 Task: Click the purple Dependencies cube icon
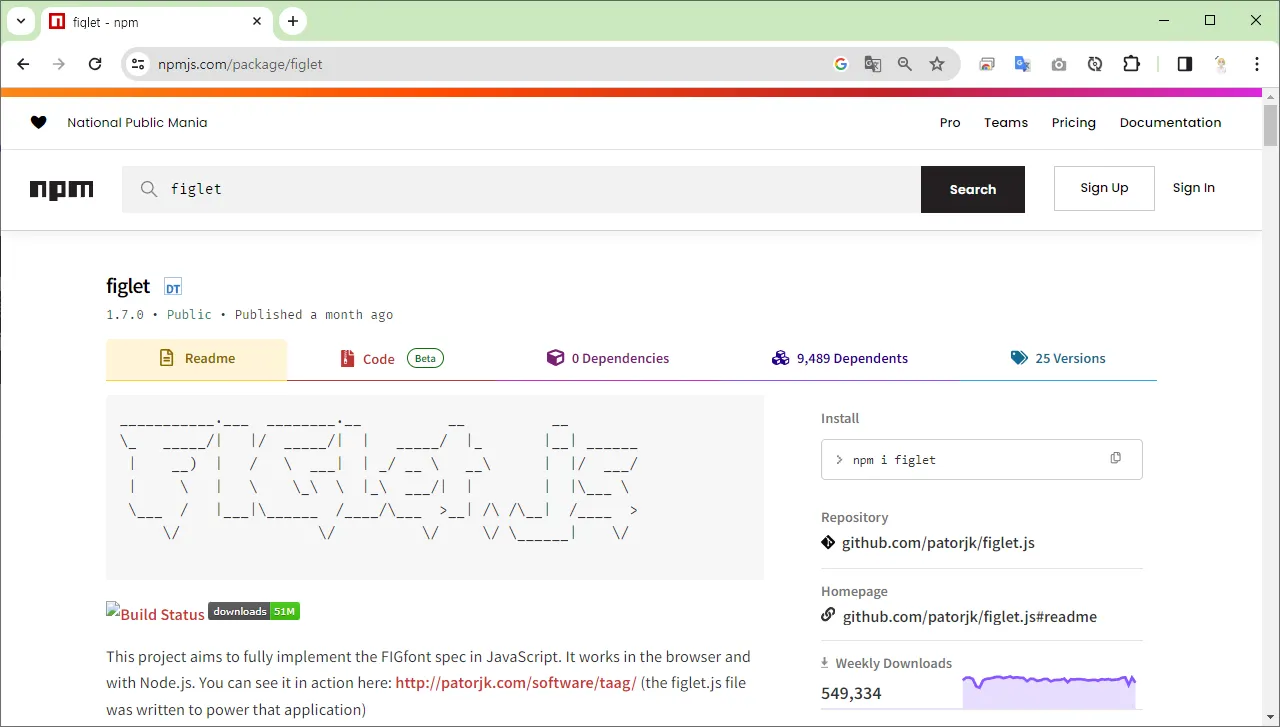[x=555, y=358]
